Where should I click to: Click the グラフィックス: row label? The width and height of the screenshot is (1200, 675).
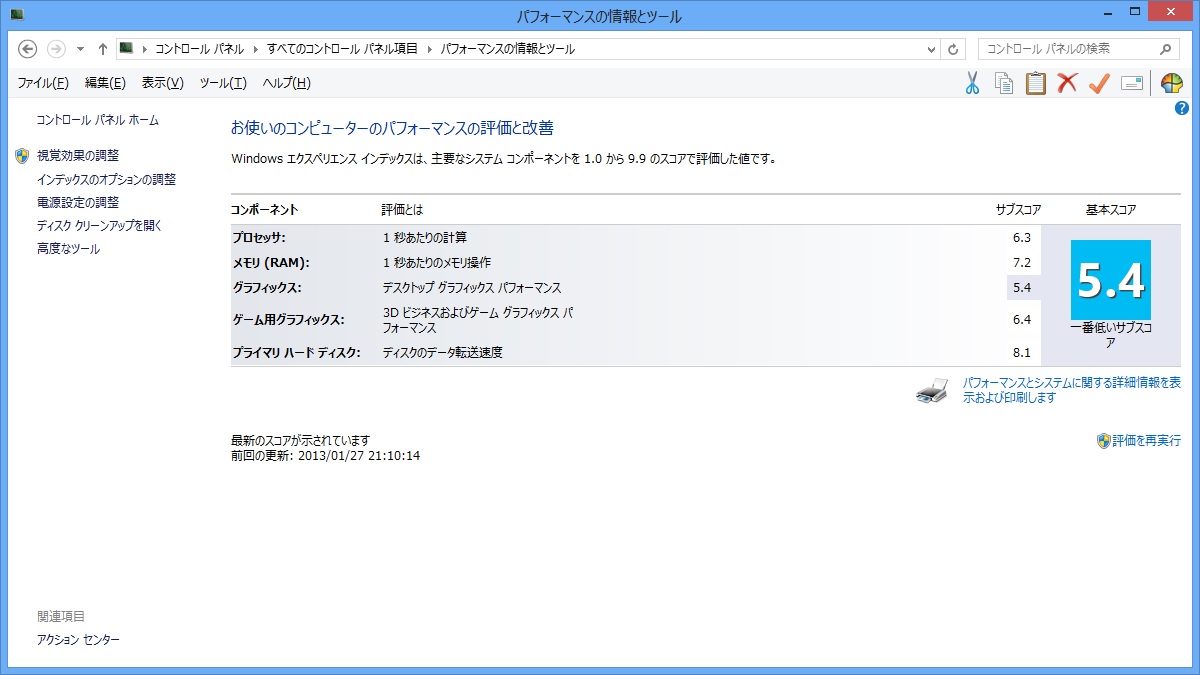pyautogui.click(x=267, y=288)
